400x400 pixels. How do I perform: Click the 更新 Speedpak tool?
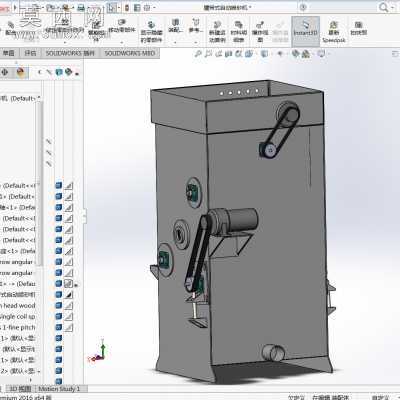pos(334,32)
